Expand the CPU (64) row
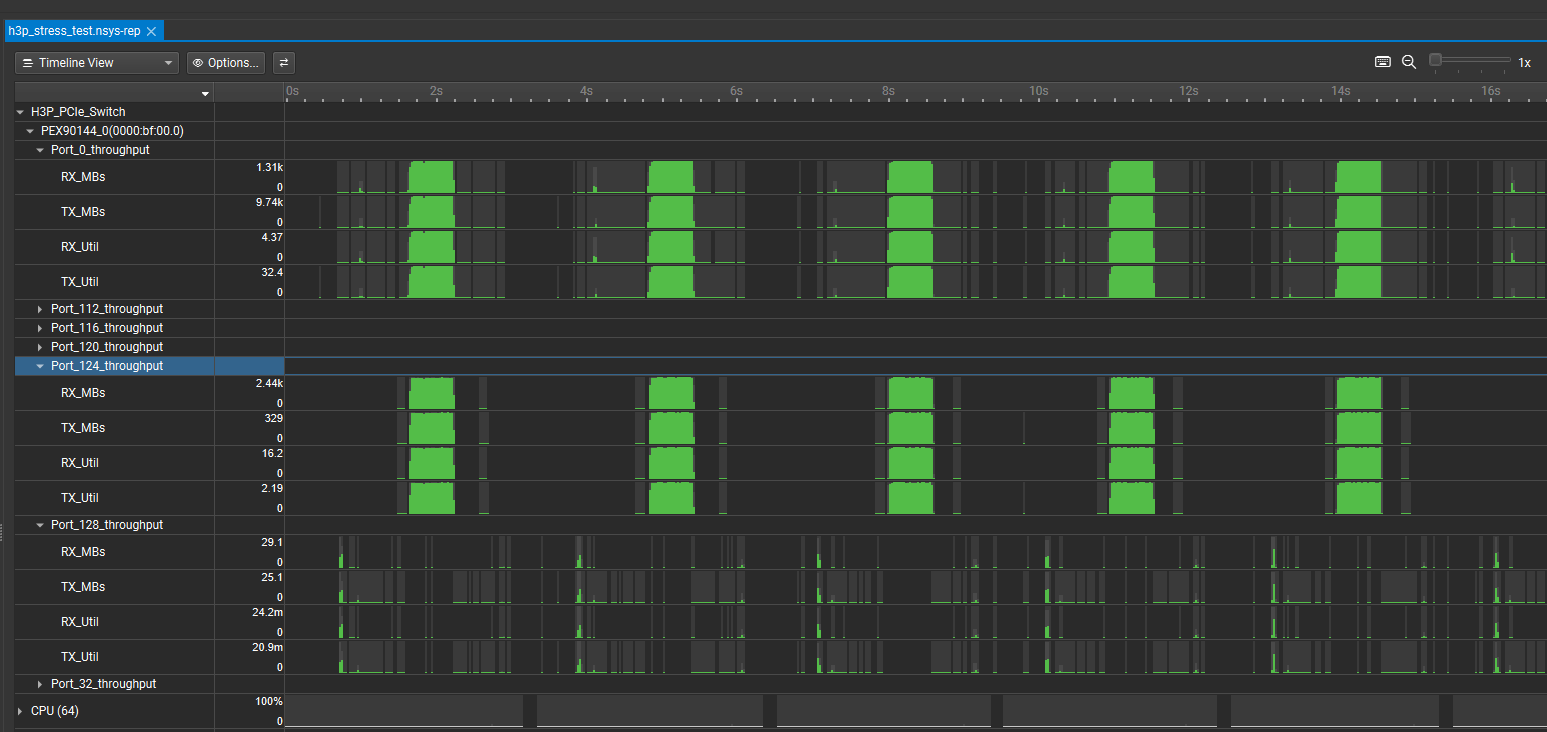 (21, 711)
